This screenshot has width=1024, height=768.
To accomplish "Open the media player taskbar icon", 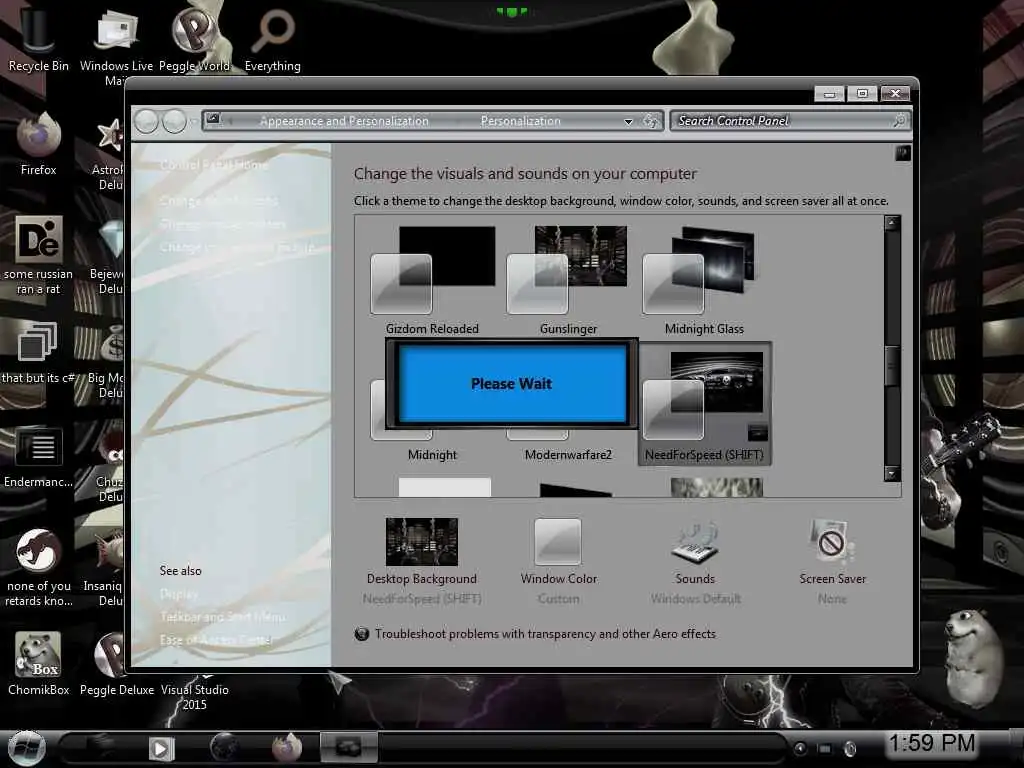I will pyautogui.click(x=161, y=748).
